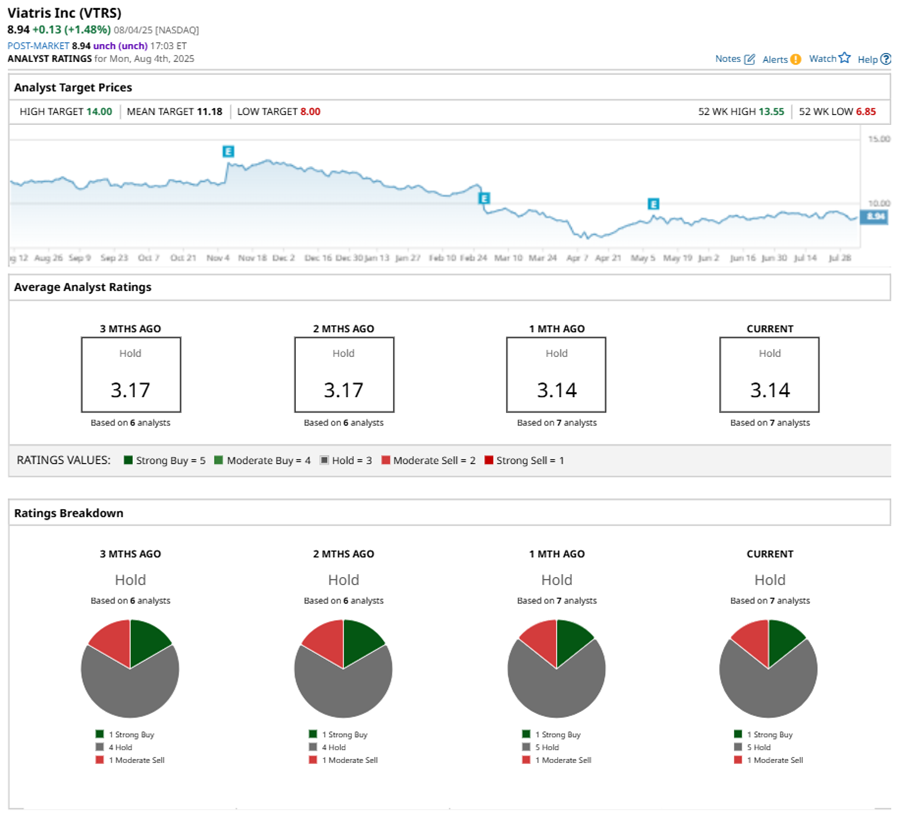Screen dimensions: 903x818
Task: Open the Help question mark icon
Action: (886, 59)
